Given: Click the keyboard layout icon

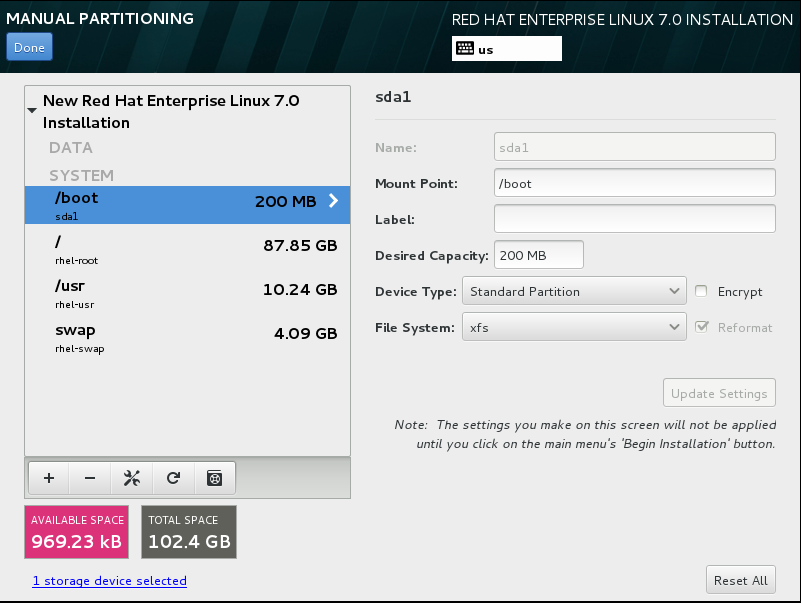Looking at the screenshot, I should pos(465,49).
